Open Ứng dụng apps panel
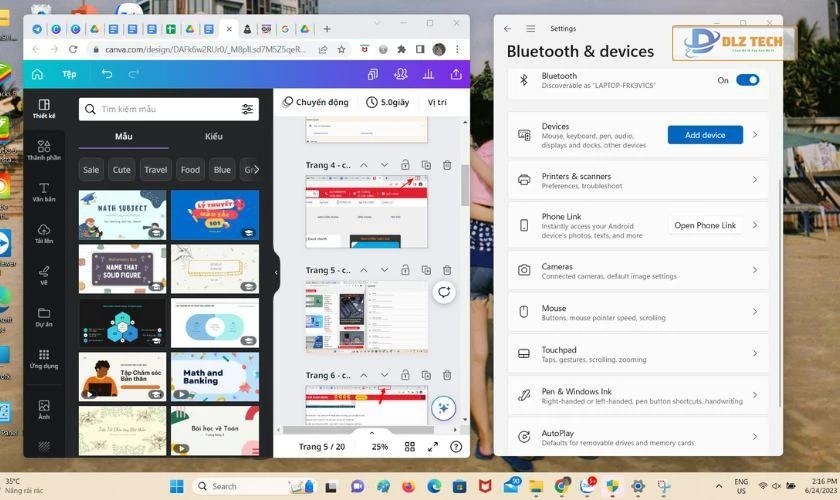 click(x=44, y=359)
